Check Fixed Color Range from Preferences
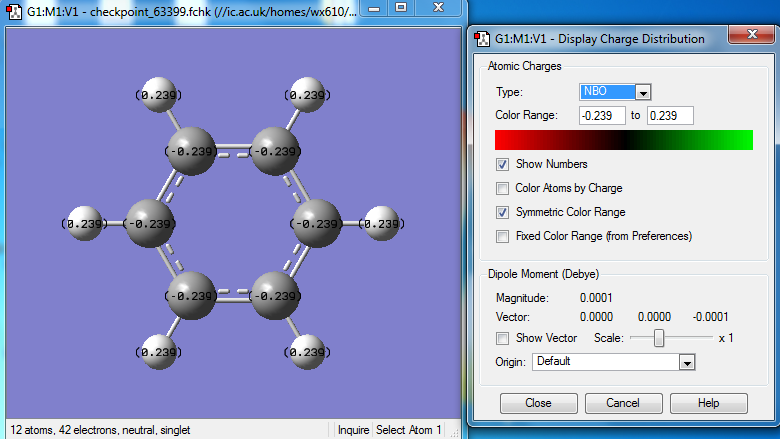Screen dimensions: 780x439 pos(502,236)
